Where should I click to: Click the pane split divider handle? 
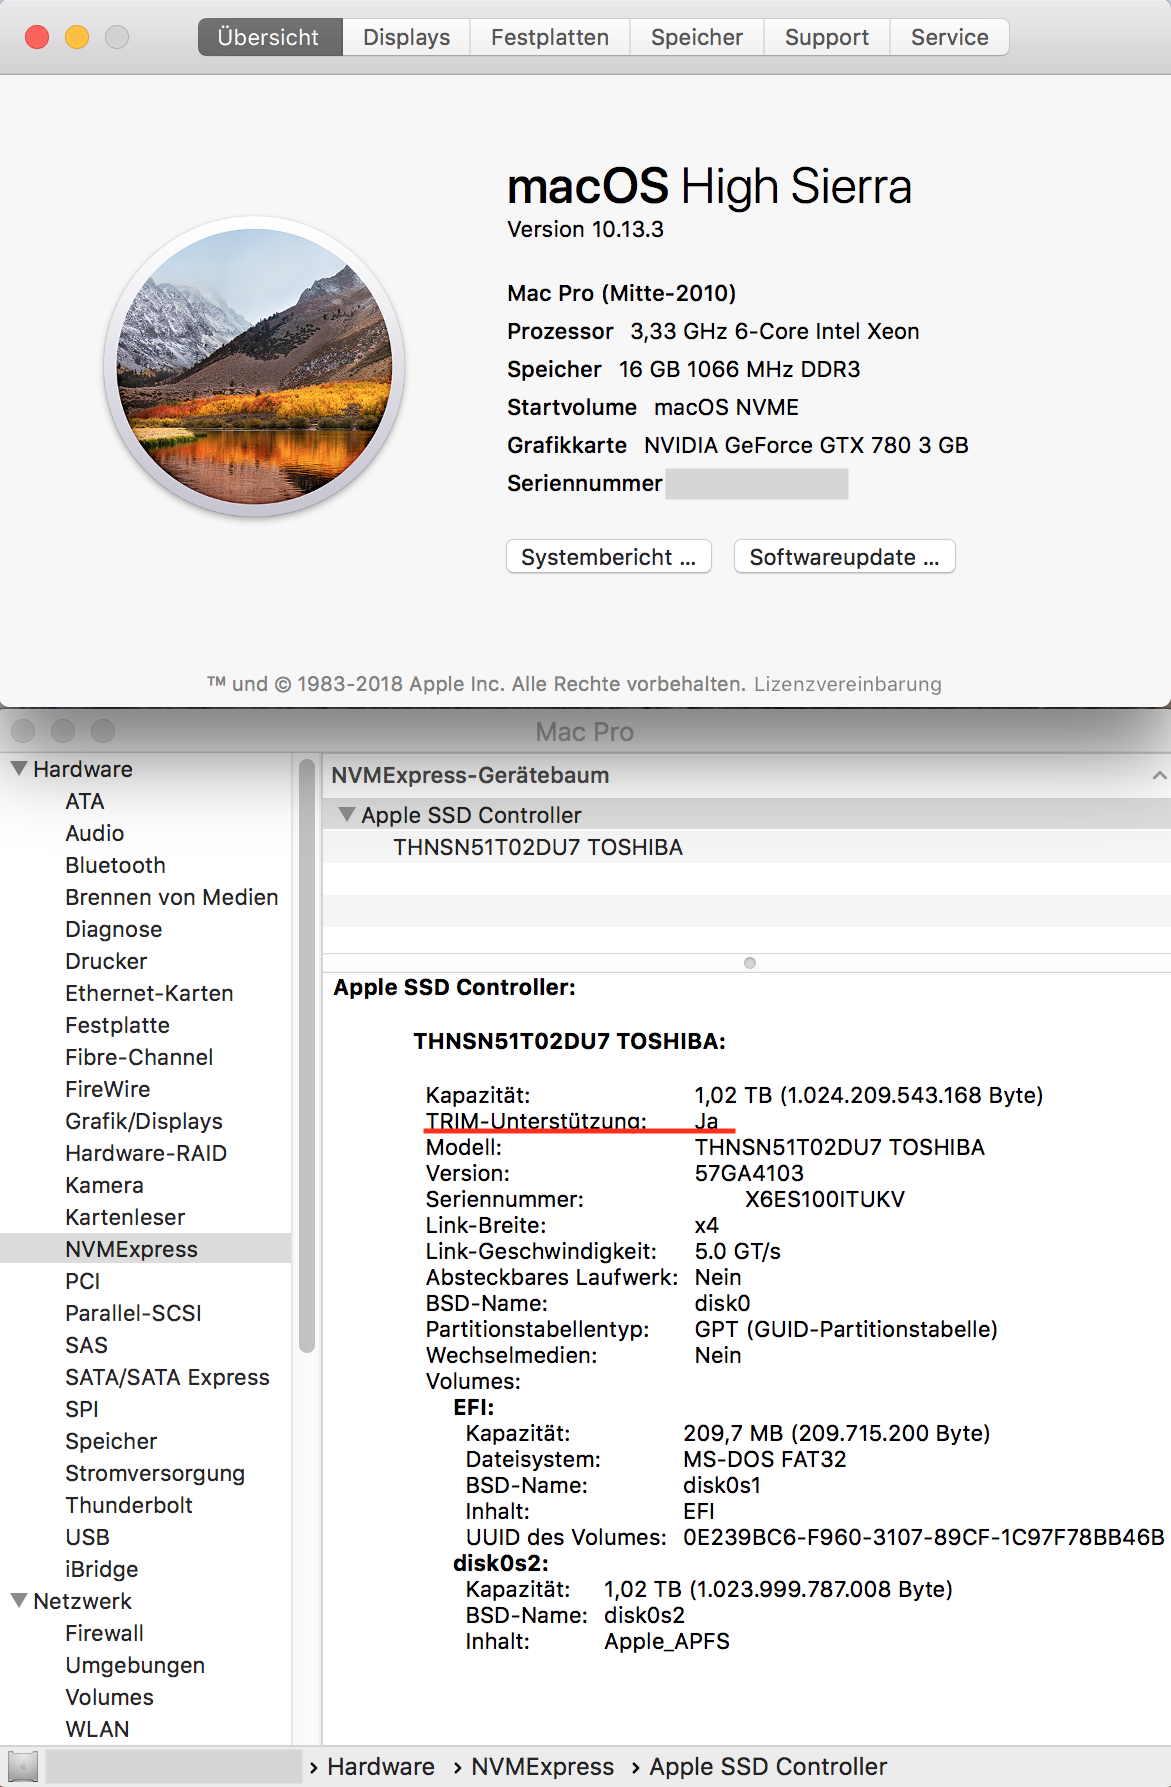point(750,963)
